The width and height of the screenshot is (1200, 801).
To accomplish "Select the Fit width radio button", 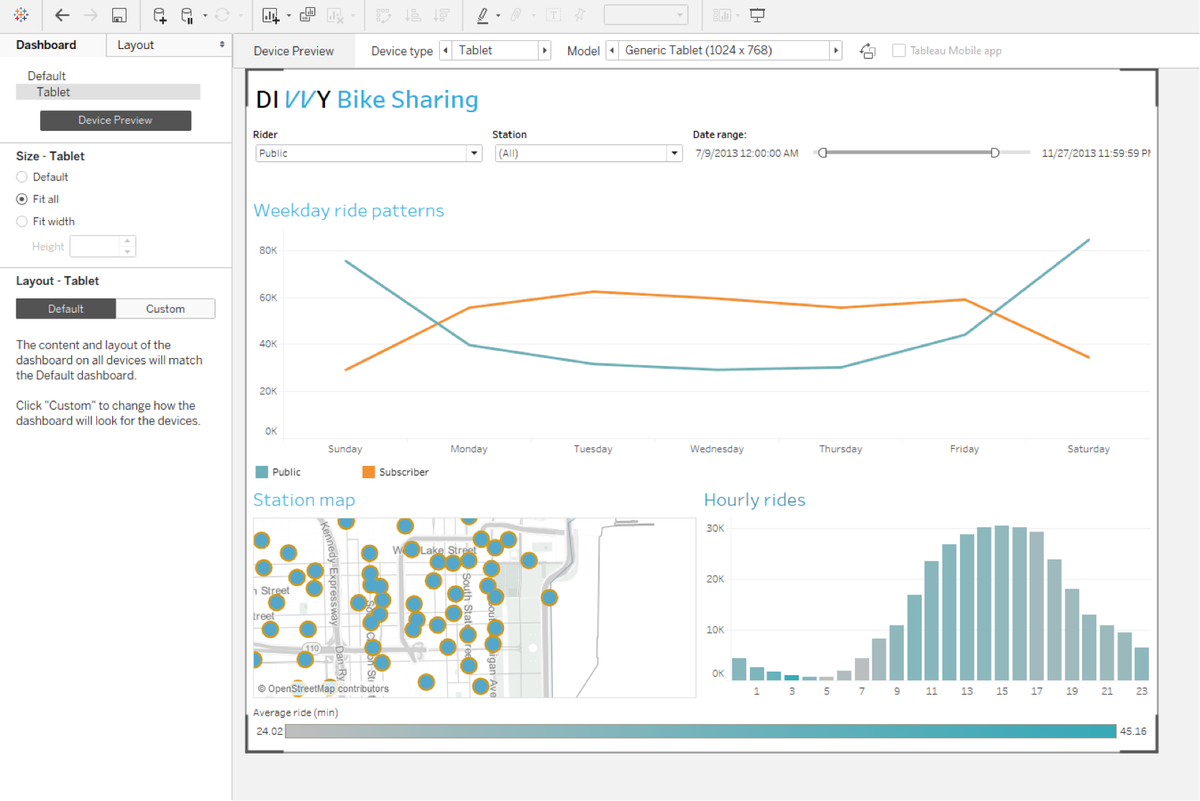I will pyautogui.click(x=22, y=221).
